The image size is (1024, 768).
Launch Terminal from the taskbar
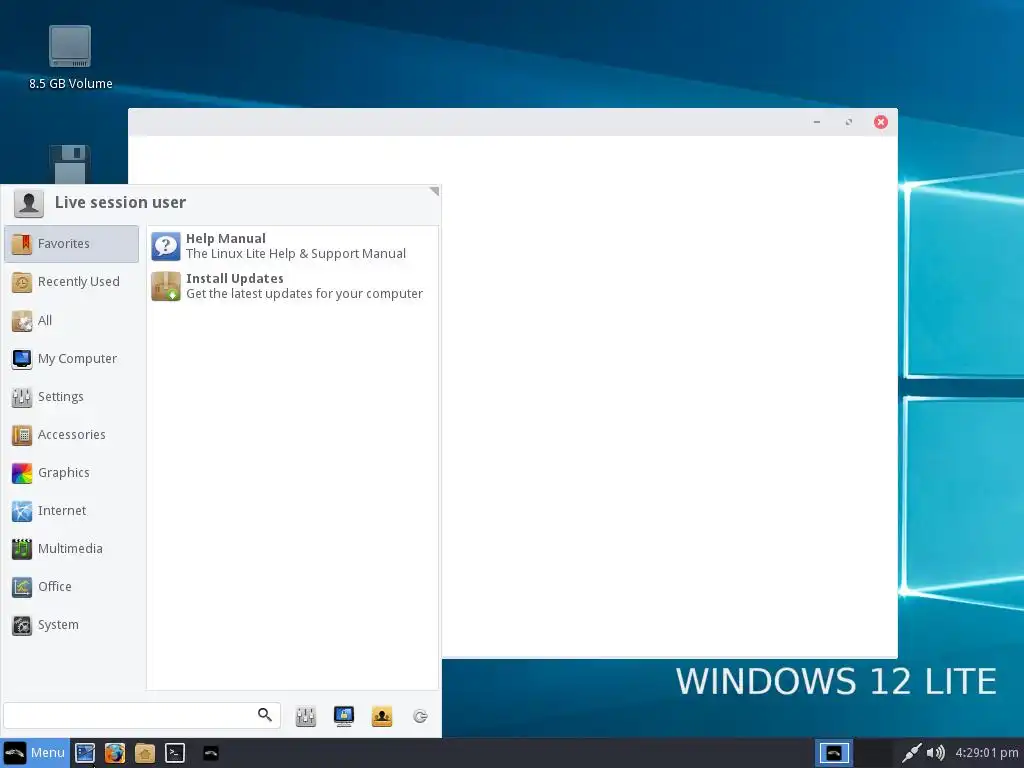175,753
